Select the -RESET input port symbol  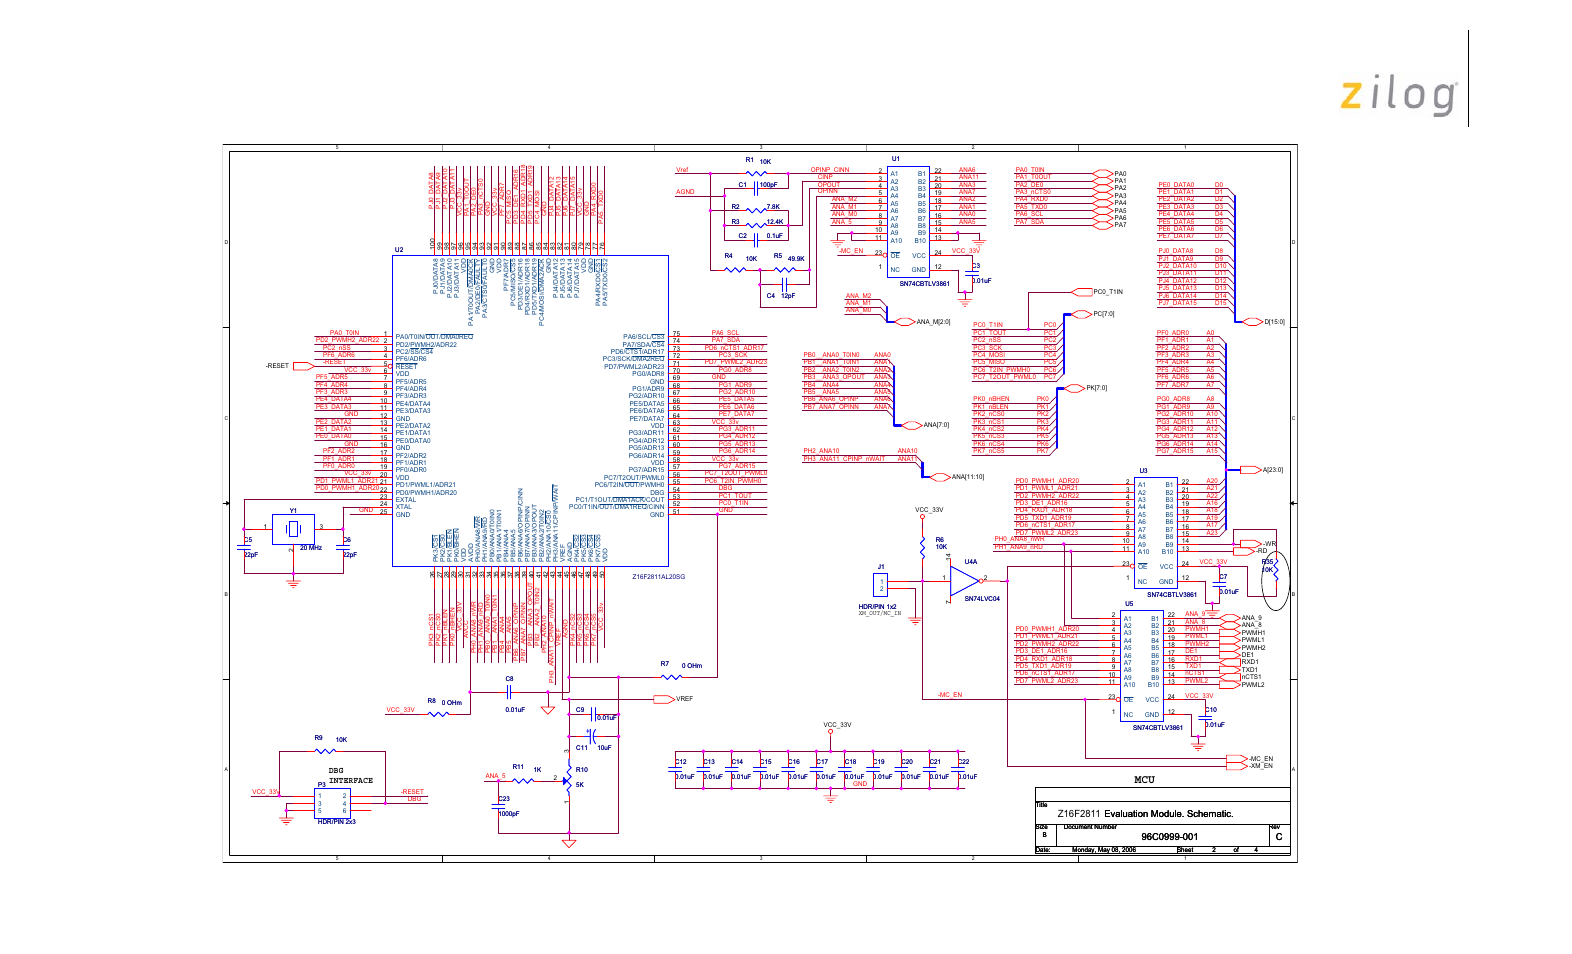point(302,366)
